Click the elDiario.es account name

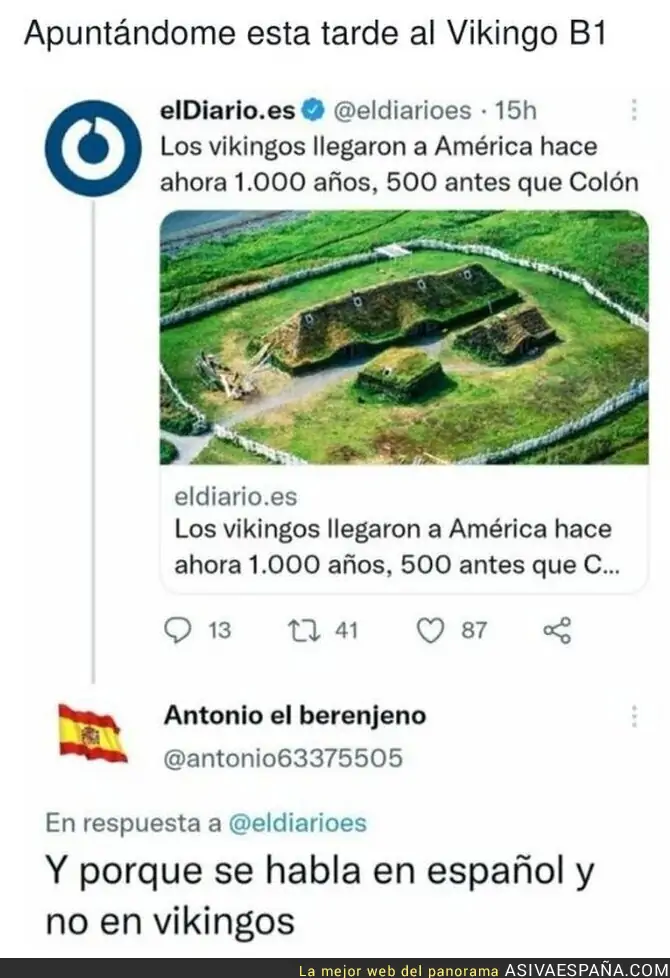[228, 110]
